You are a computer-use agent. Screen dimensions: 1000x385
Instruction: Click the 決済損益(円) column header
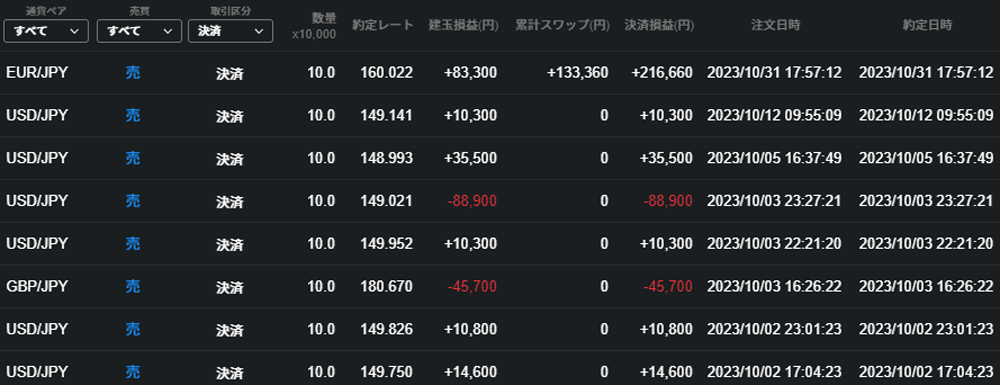pyautogui.click(x=659, y=25)
